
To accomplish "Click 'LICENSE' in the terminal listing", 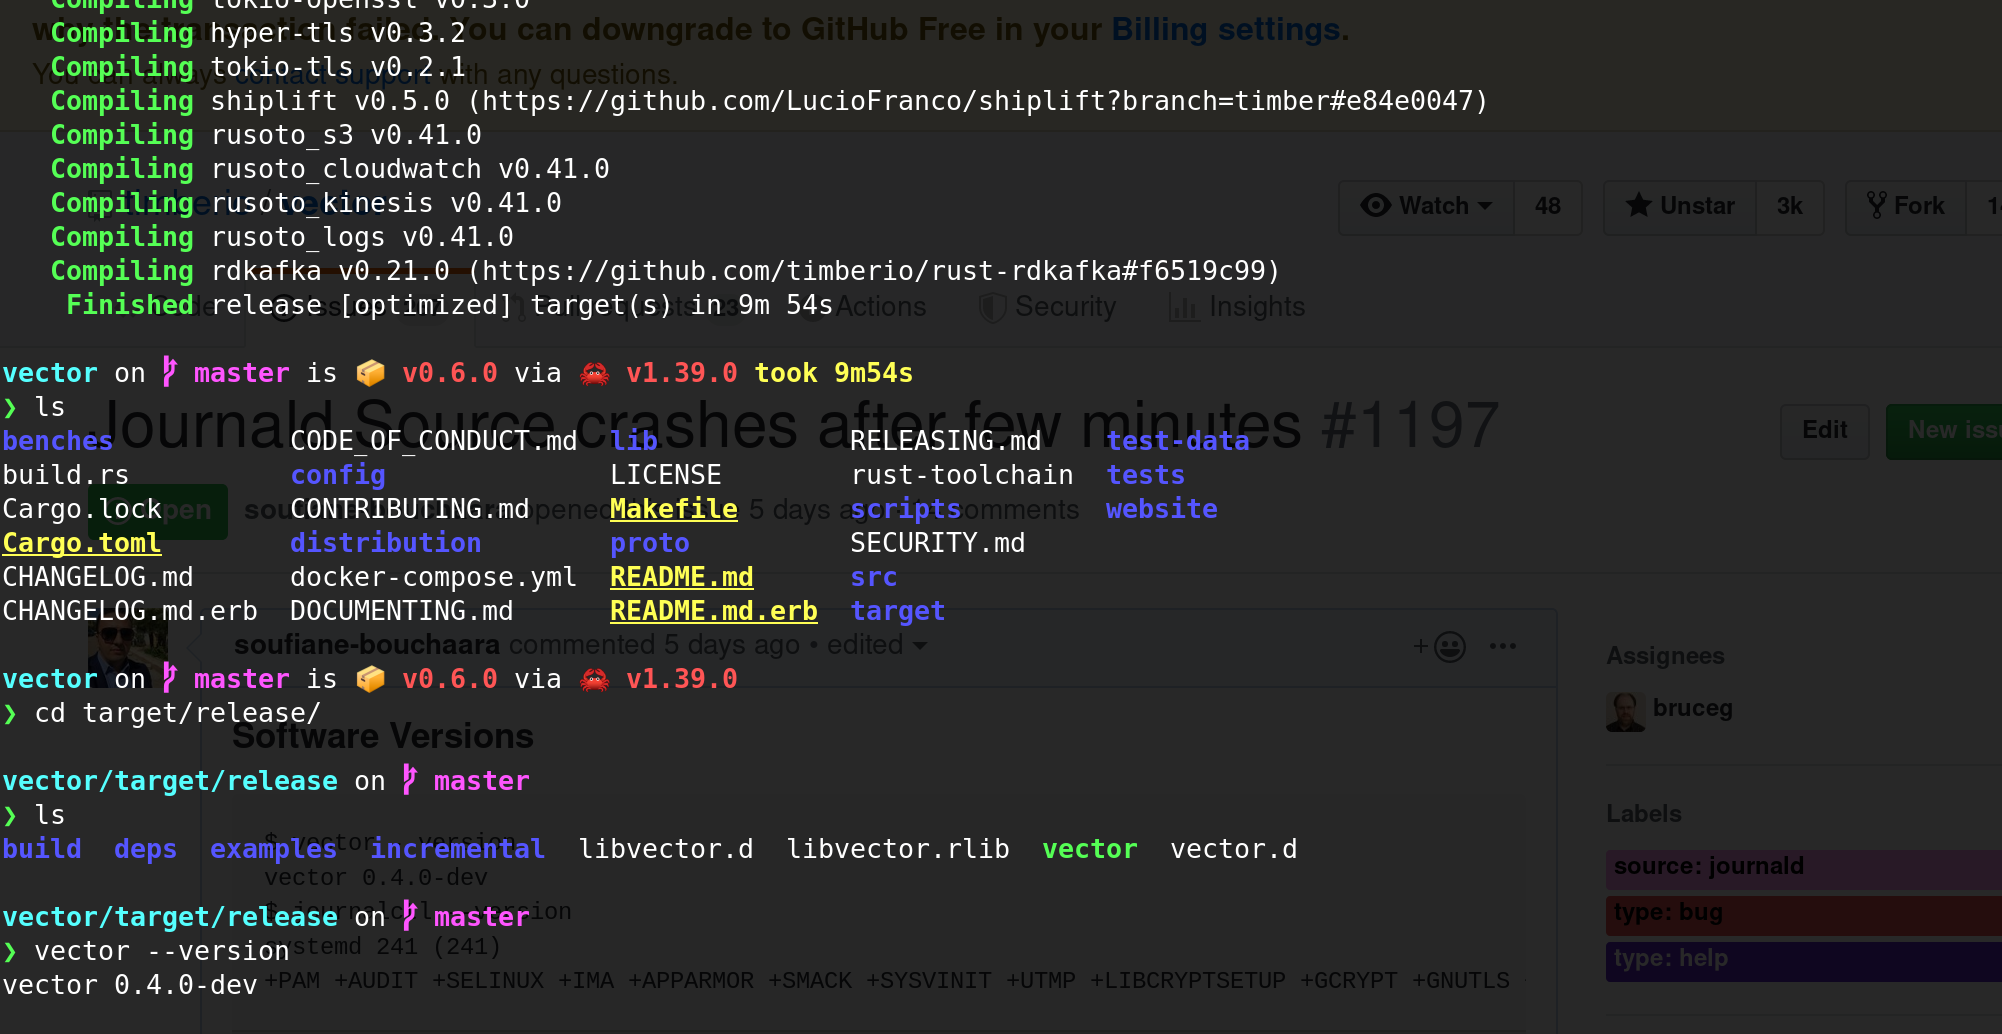I will 666,476.
